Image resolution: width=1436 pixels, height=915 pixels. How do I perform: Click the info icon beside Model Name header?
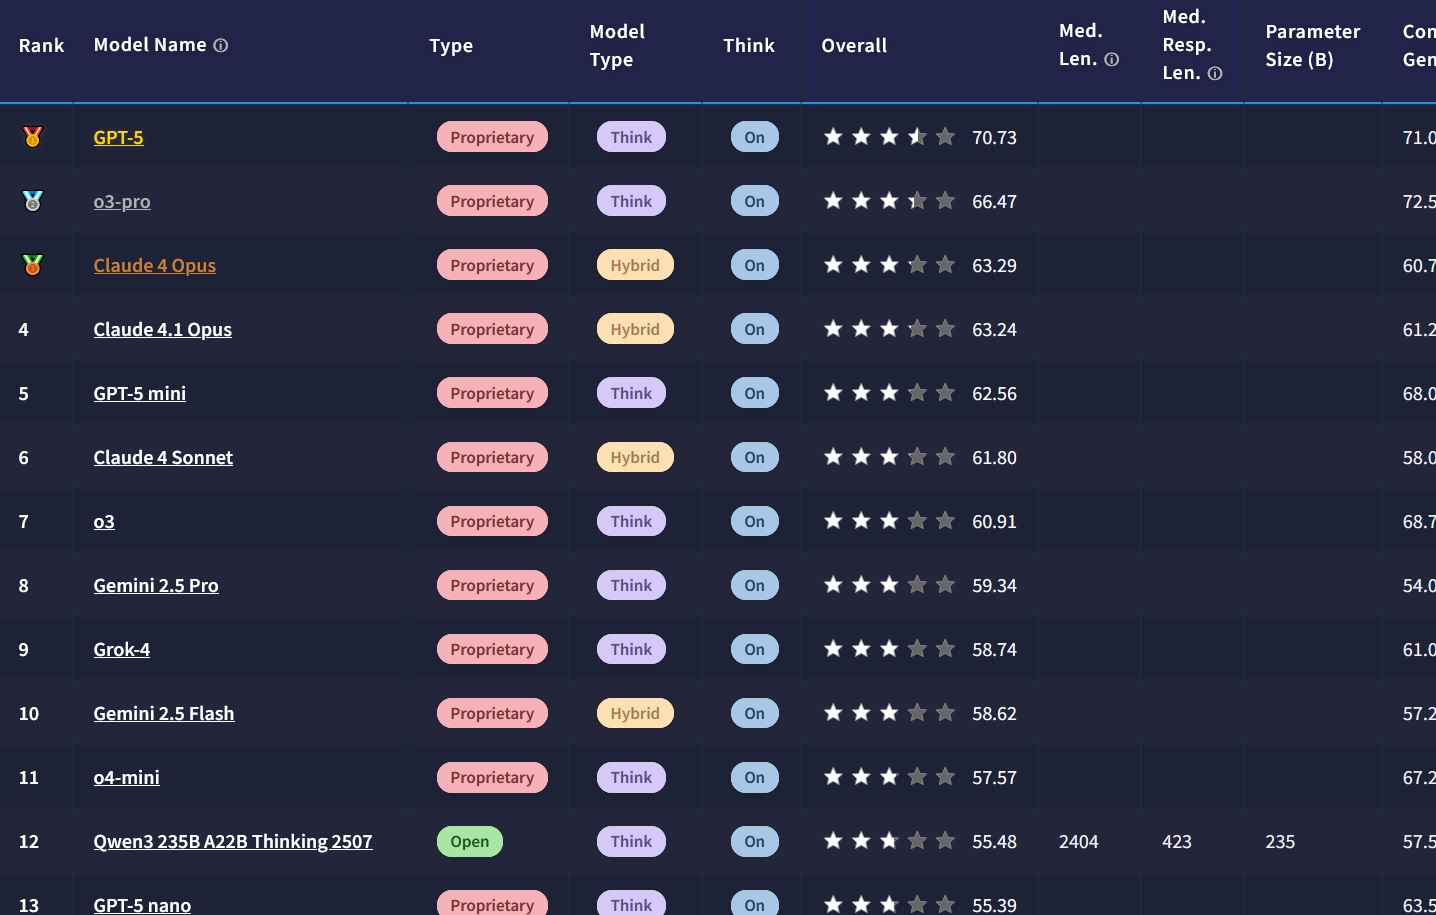tap(221, 46)
